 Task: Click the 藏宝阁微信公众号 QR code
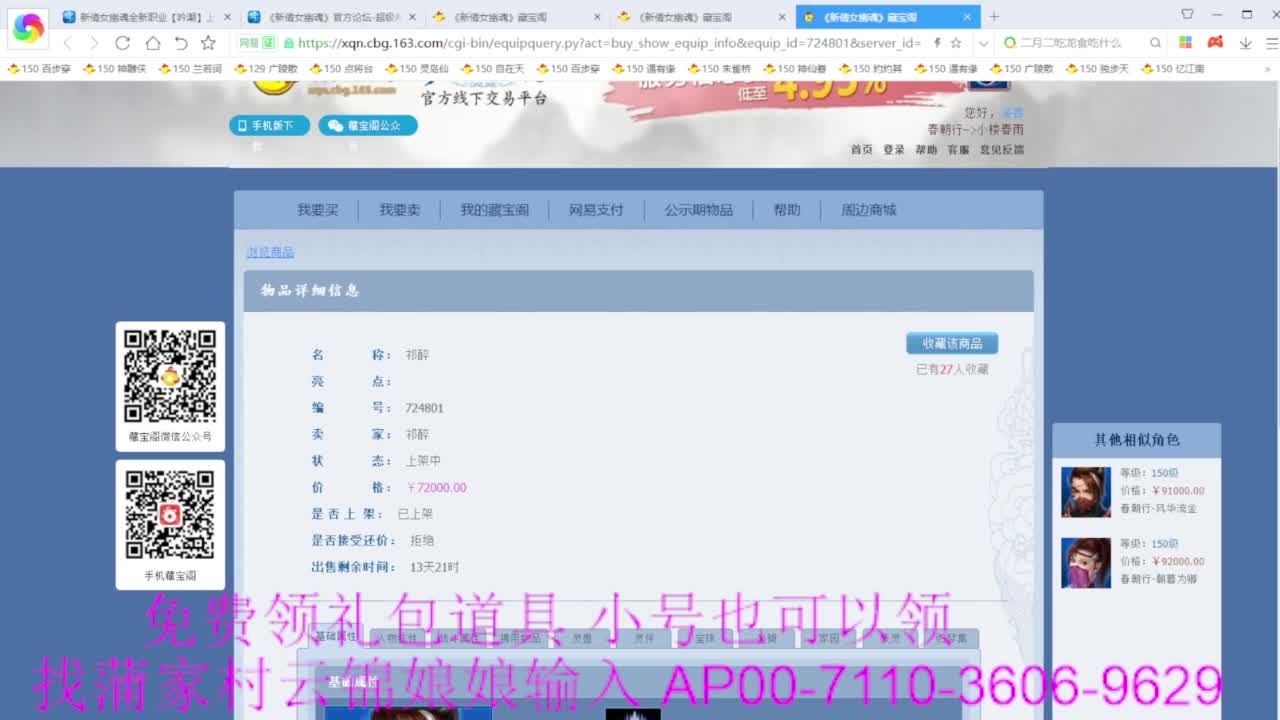[170, 376]
